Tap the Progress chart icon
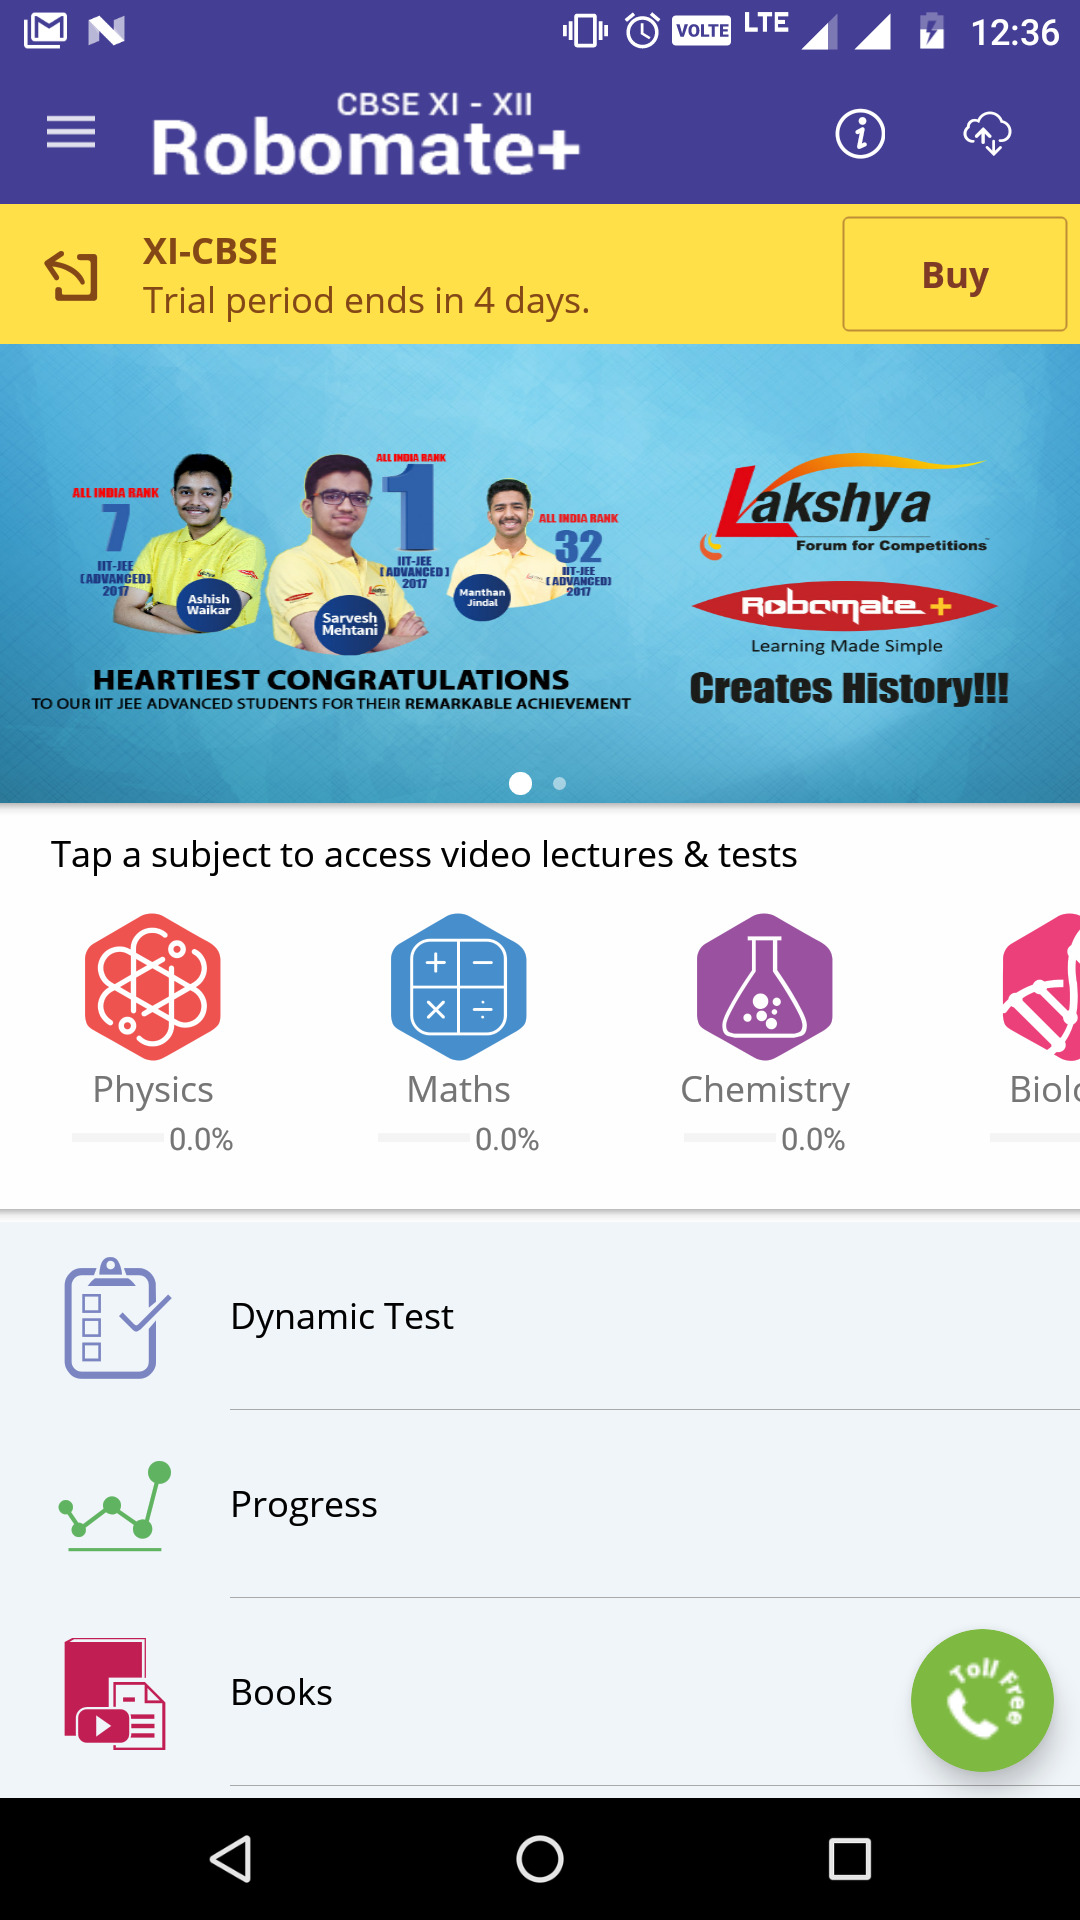Screen dimensions: 1080x1920 point(115,1506)
